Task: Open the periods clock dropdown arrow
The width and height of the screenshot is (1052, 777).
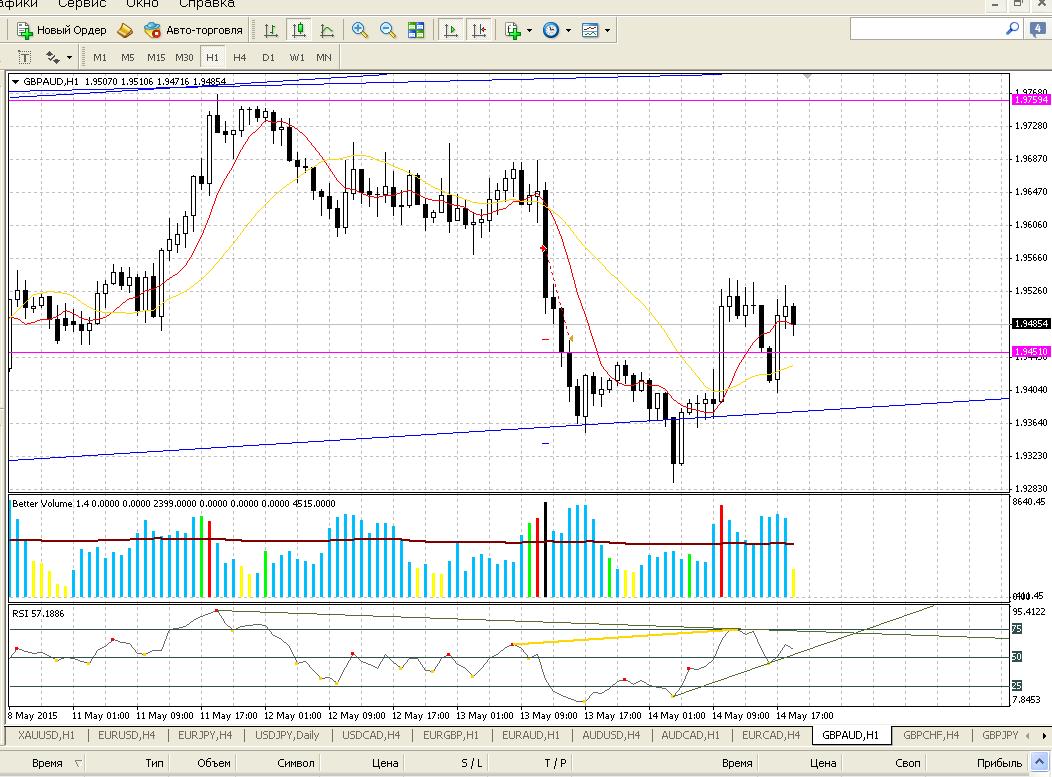Action: pyautogui.click(x=568, y=30)
